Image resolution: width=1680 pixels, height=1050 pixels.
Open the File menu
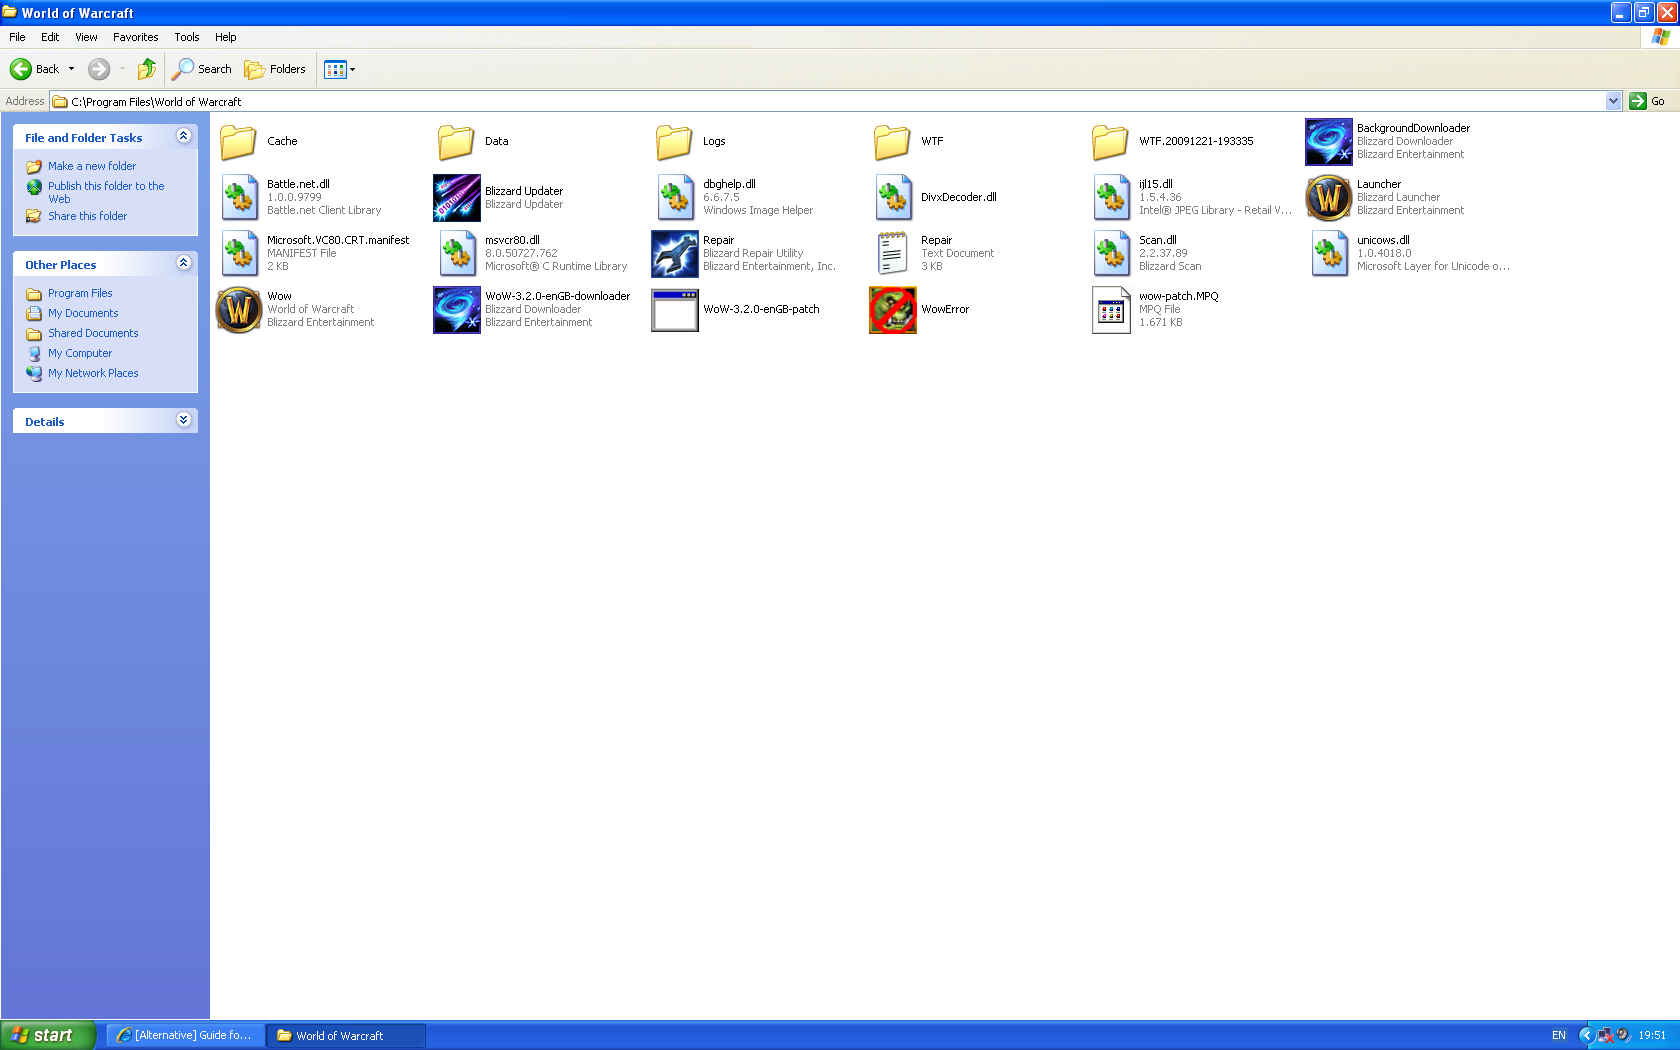[x=17, y=37]
